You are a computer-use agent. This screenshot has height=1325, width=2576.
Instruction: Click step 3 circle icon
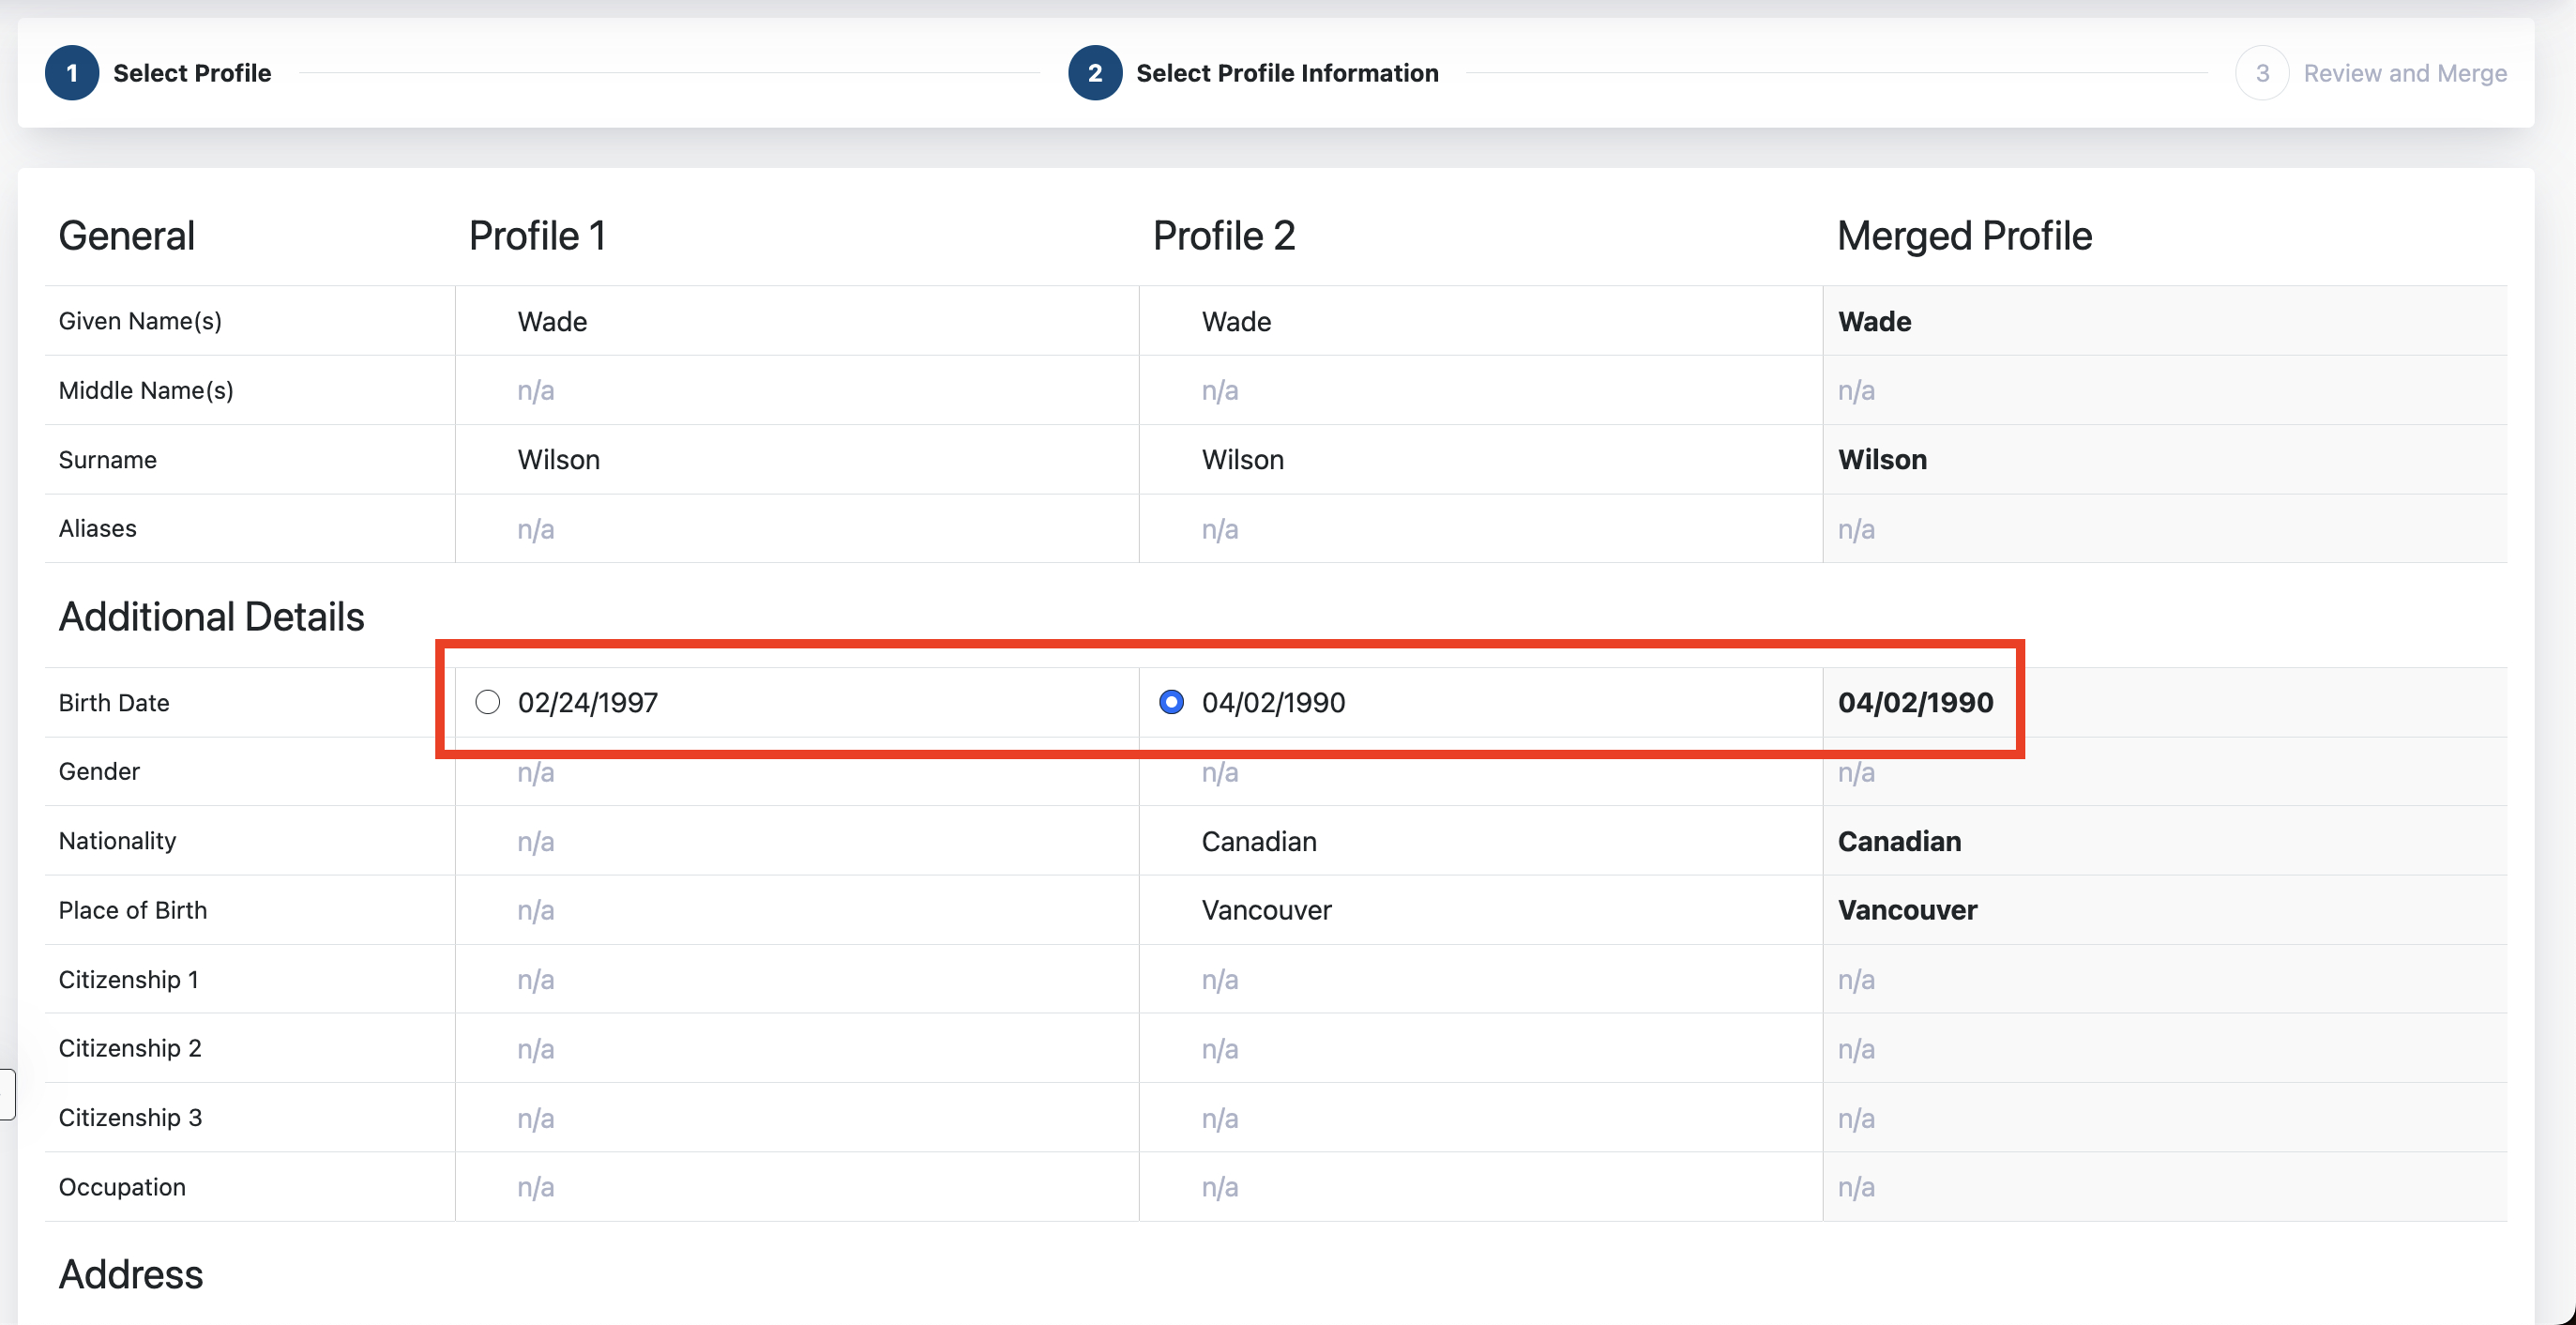tap(2262, 73)
